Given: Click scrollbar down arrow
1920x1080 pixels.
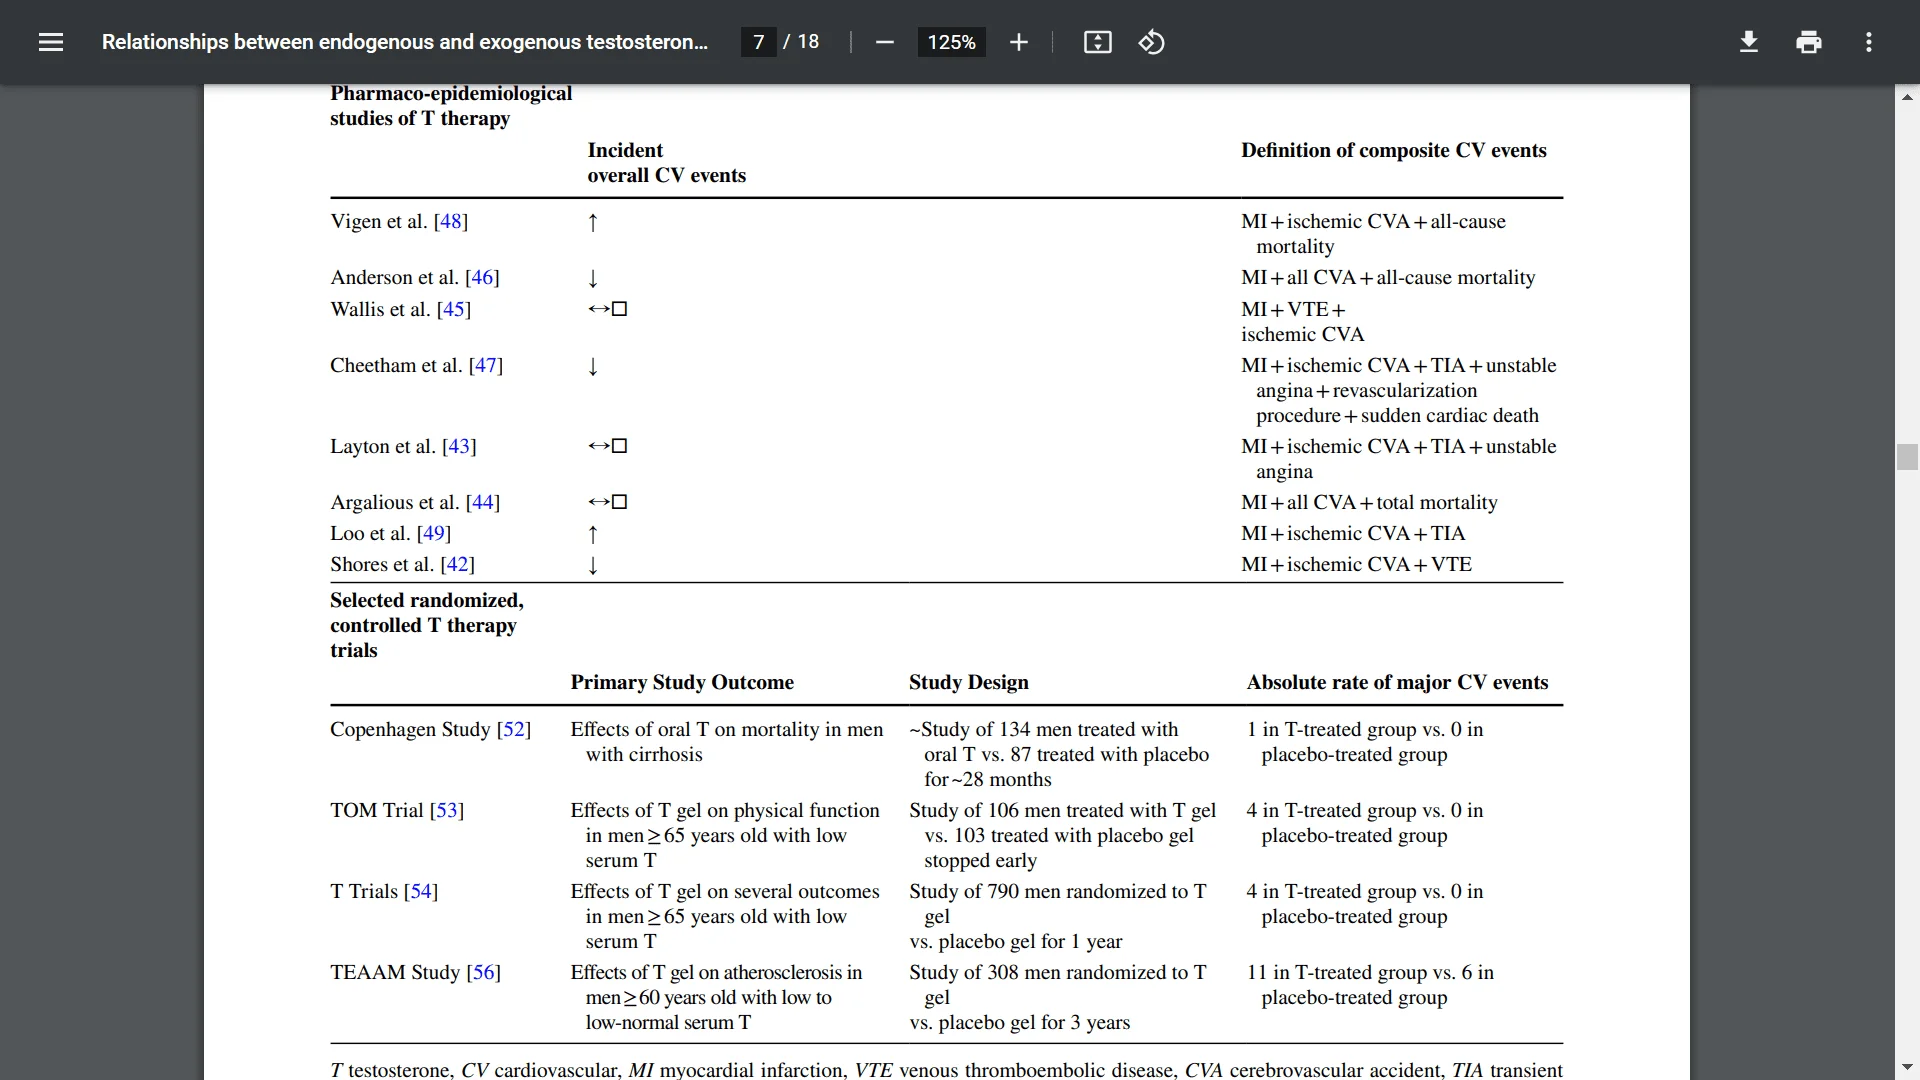Looking at the screenshot, I should point(1907,1068).
